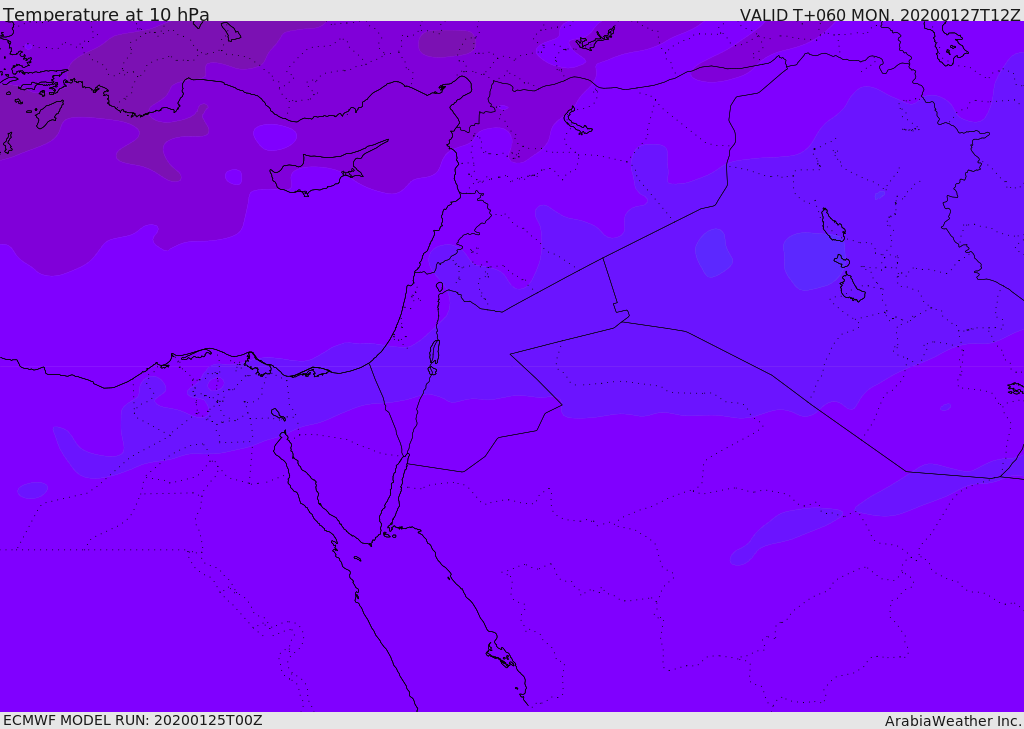
Task: Click the 'ArabiaWeather Inc' credit text
Action: tap(952, 721)
